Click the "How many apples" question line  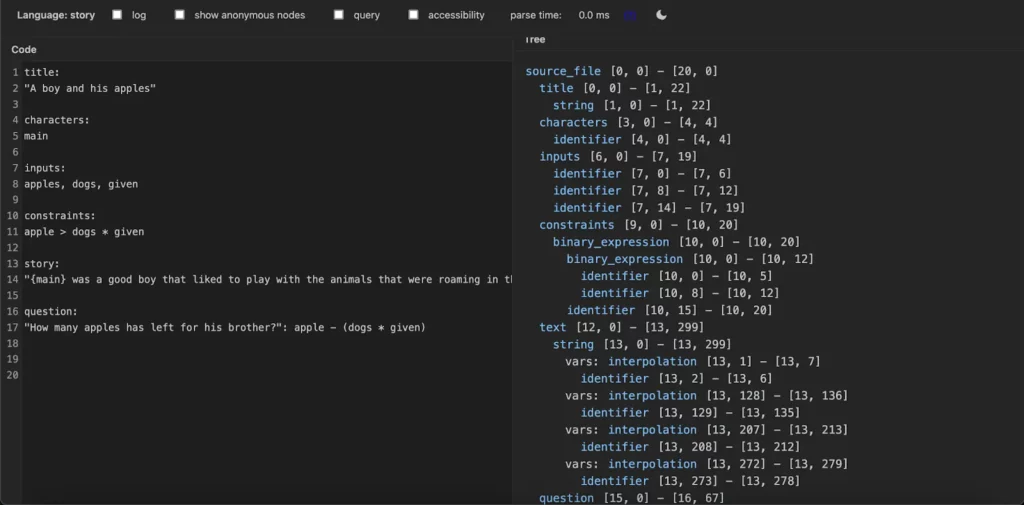[225, 327]
